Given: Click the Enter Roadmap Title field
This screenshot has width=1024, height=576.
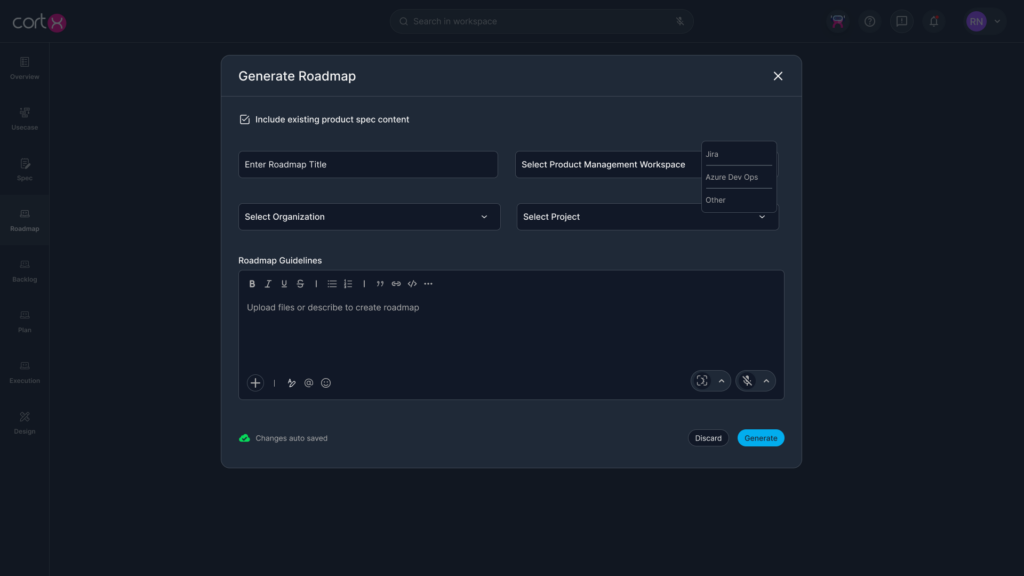Looking at the screenshot, I should pyautogui.click(x=367, y=165).
